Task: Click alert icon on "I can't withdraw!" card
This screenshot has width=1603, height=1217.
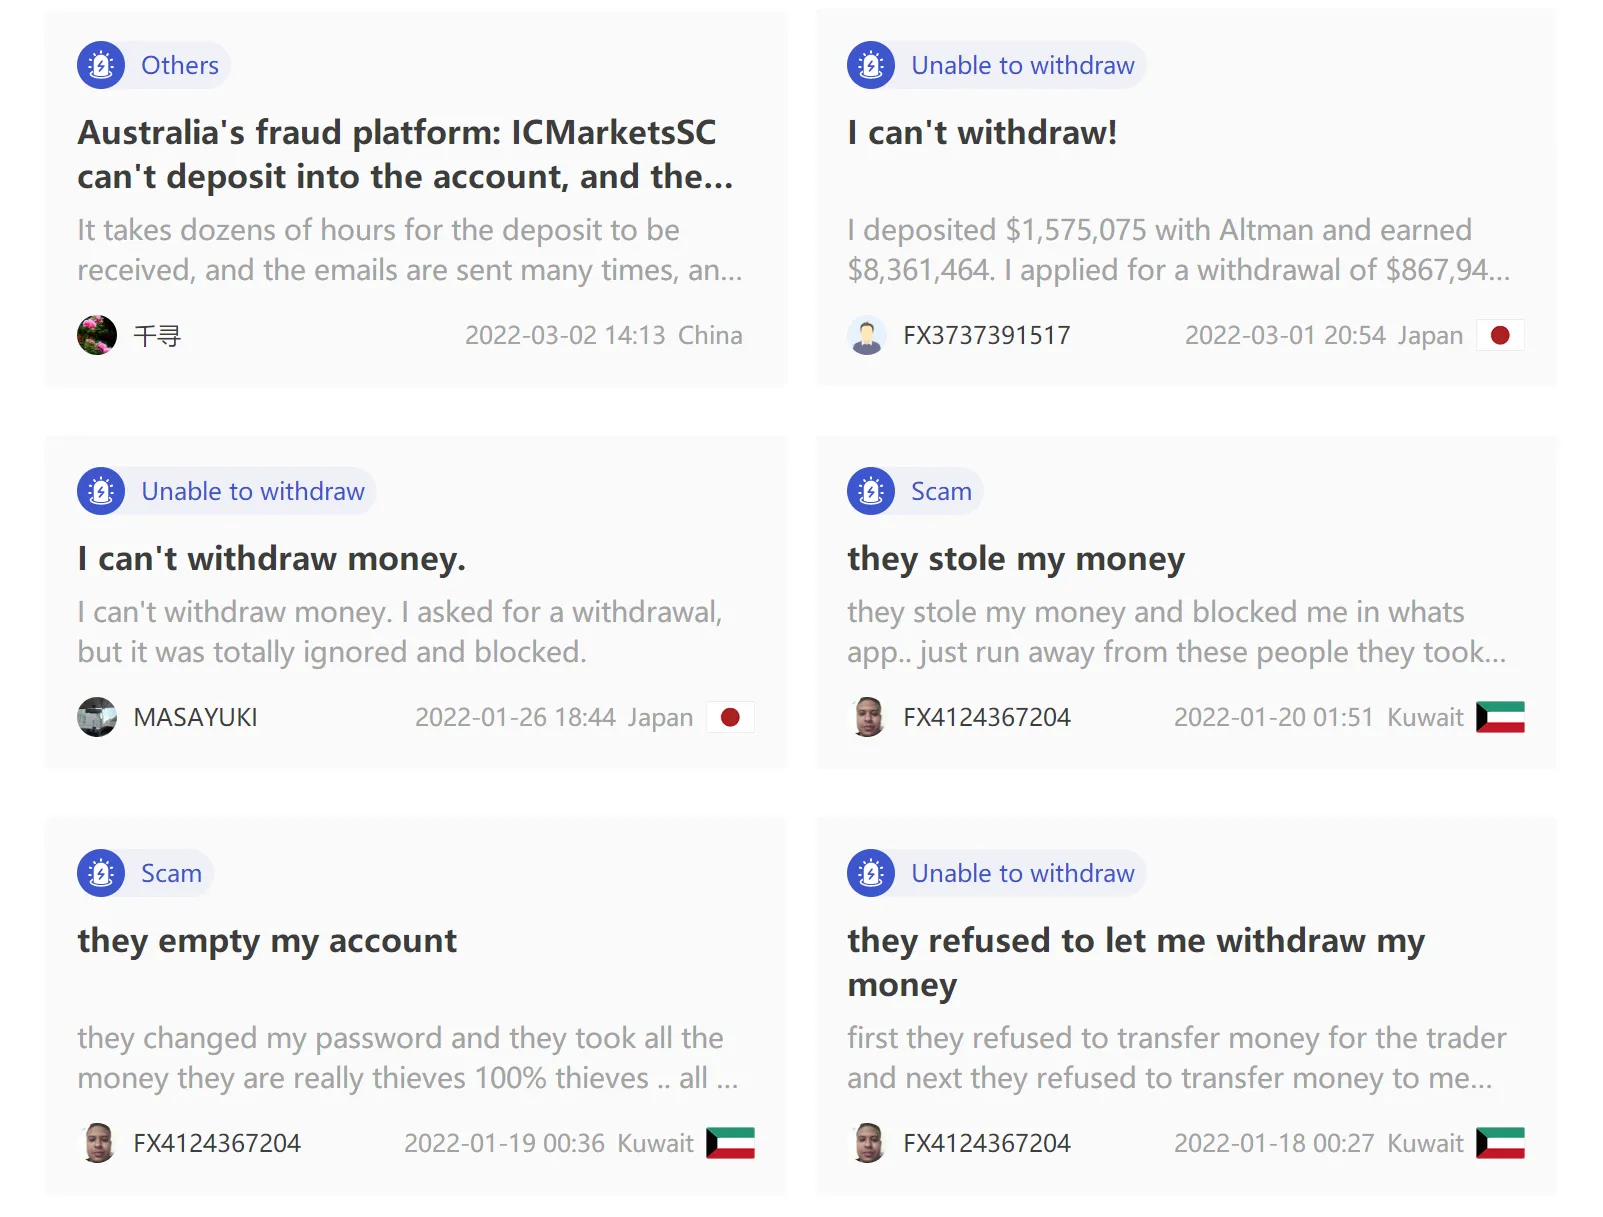Action: pos(871,65)
